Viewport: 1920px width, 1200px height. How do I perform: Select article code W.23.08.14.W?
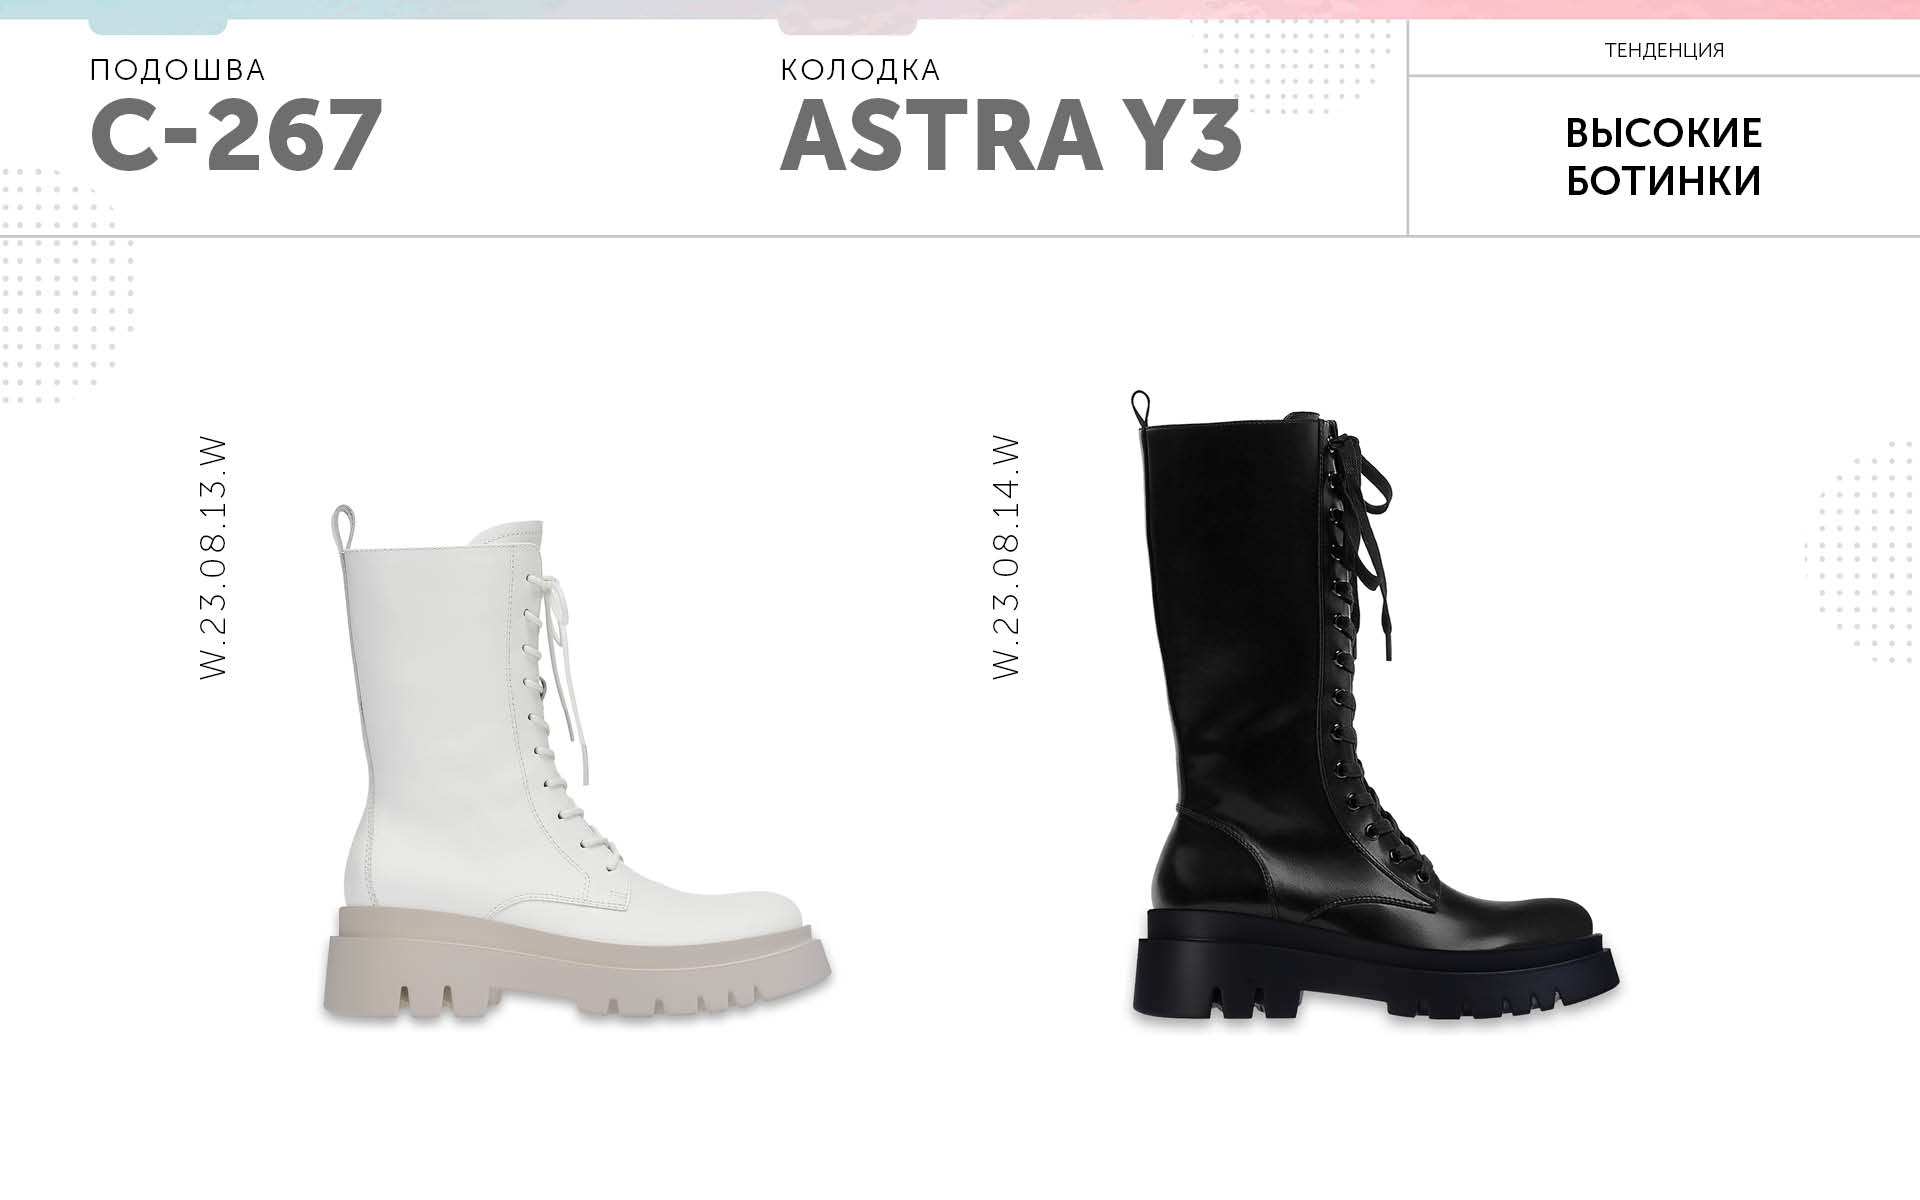(1006, 558)
